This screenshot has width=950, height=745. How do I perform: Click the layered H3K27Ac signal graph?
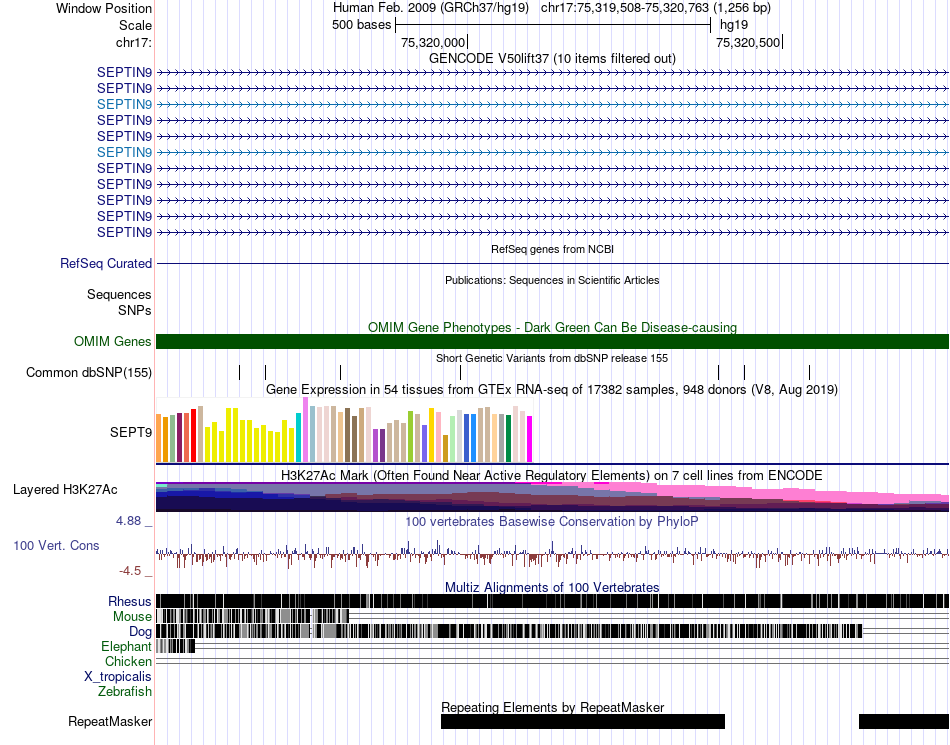(x=553, y=497)
